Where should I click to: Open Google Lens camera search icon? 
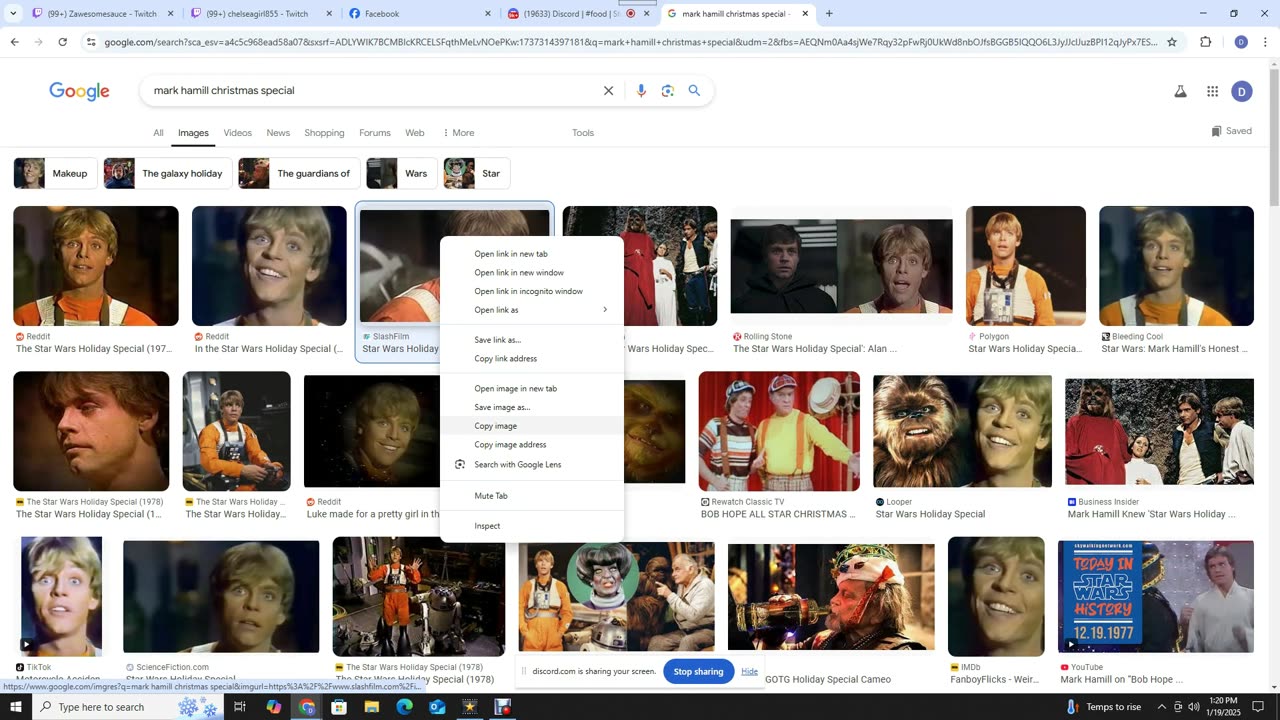668,91
